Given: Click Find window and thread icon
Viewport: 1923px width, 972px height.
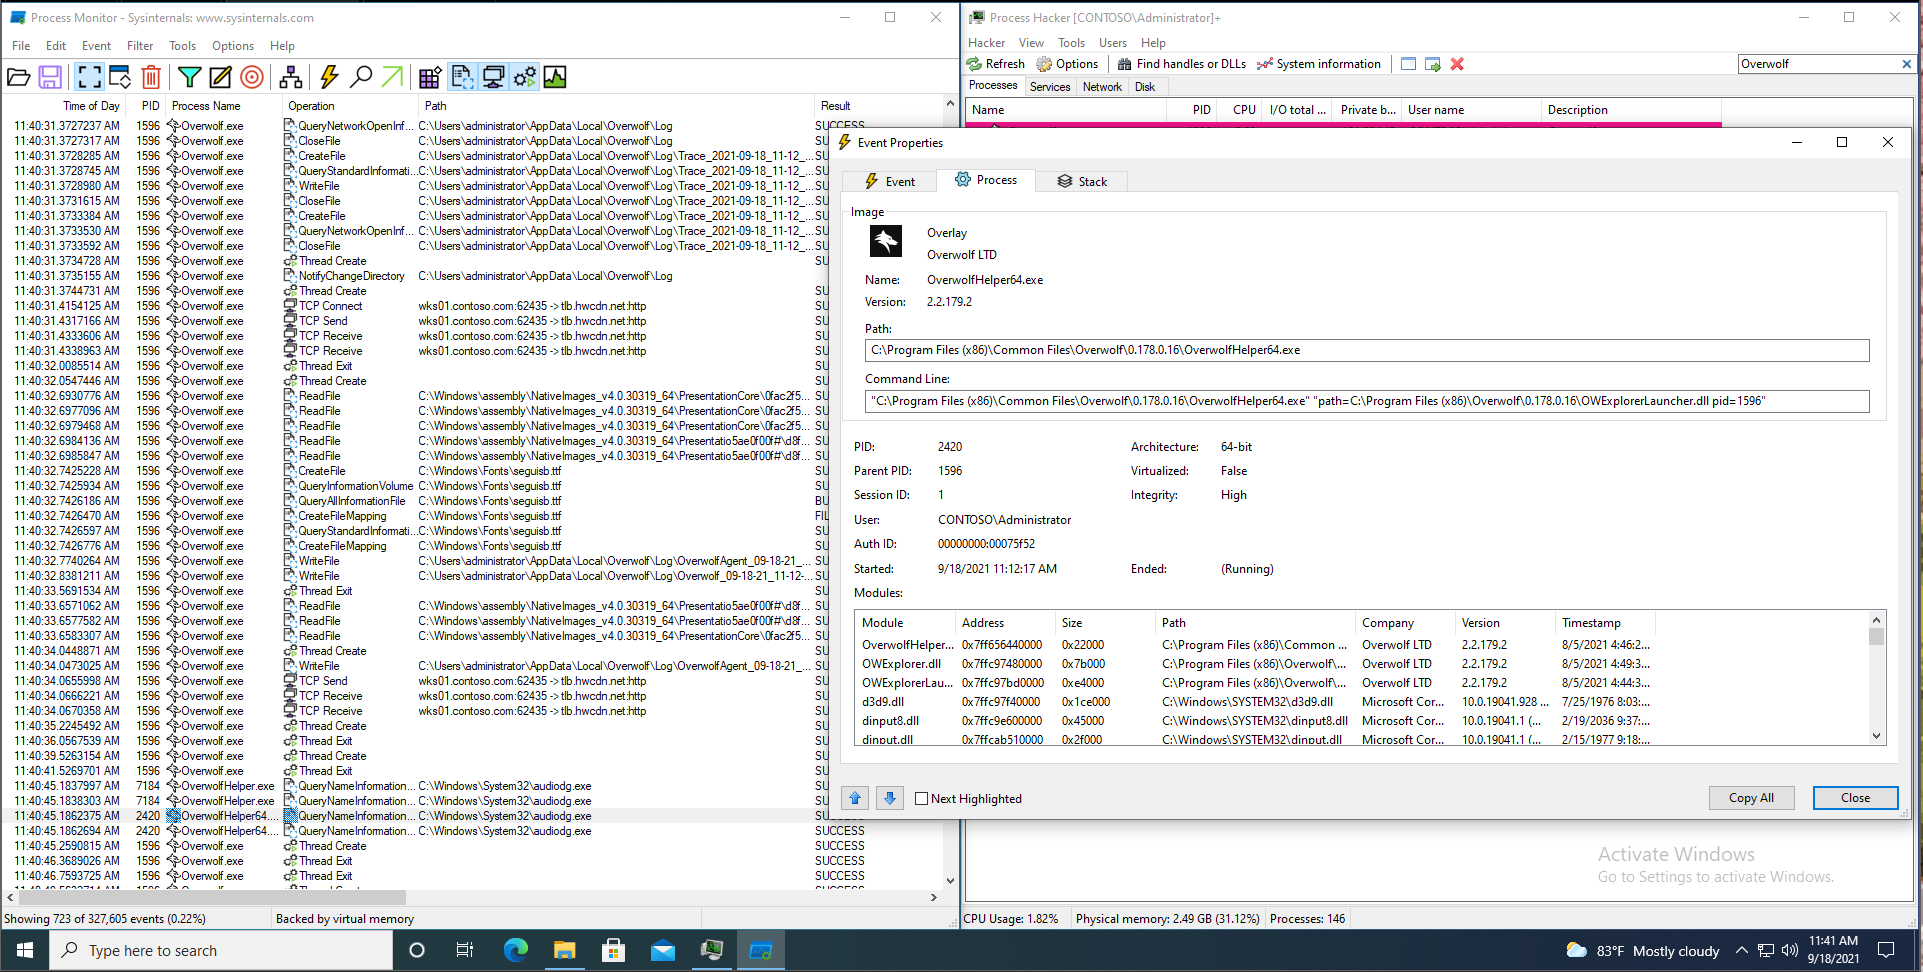Looking at the screenshot, I should (x=1433, y=64).
